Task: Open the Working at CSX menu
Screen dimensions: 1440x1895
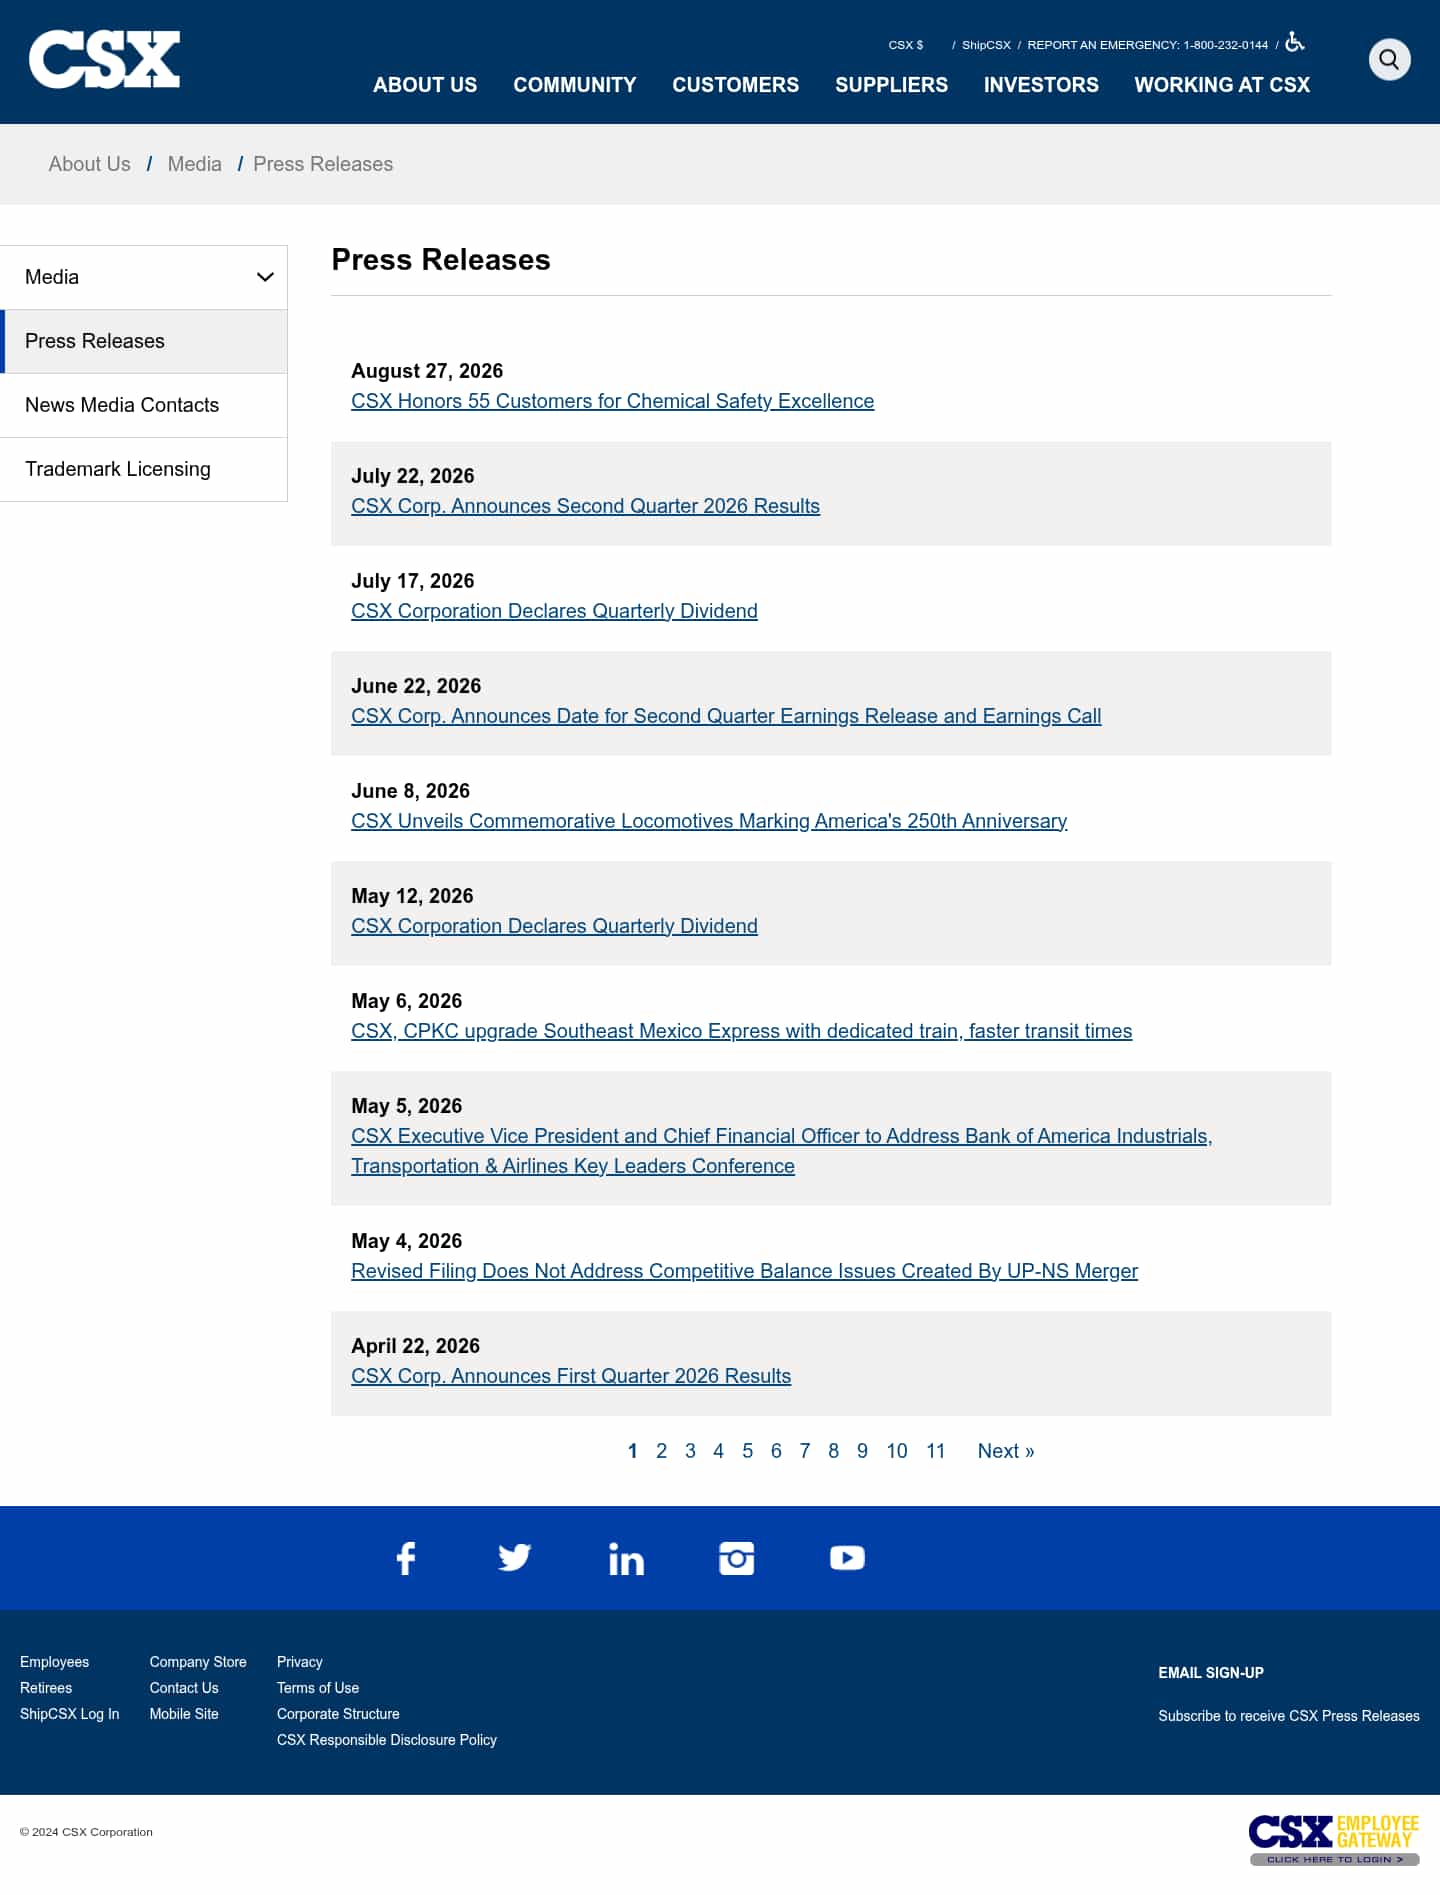Action: [1222, 85]
